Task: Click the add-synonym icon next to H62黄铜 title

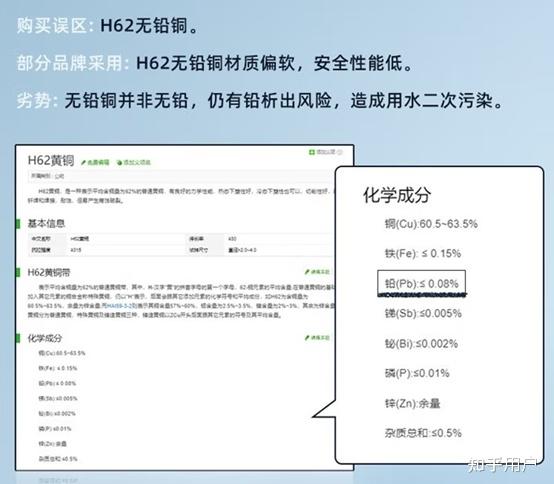Action: coord(119,163)
